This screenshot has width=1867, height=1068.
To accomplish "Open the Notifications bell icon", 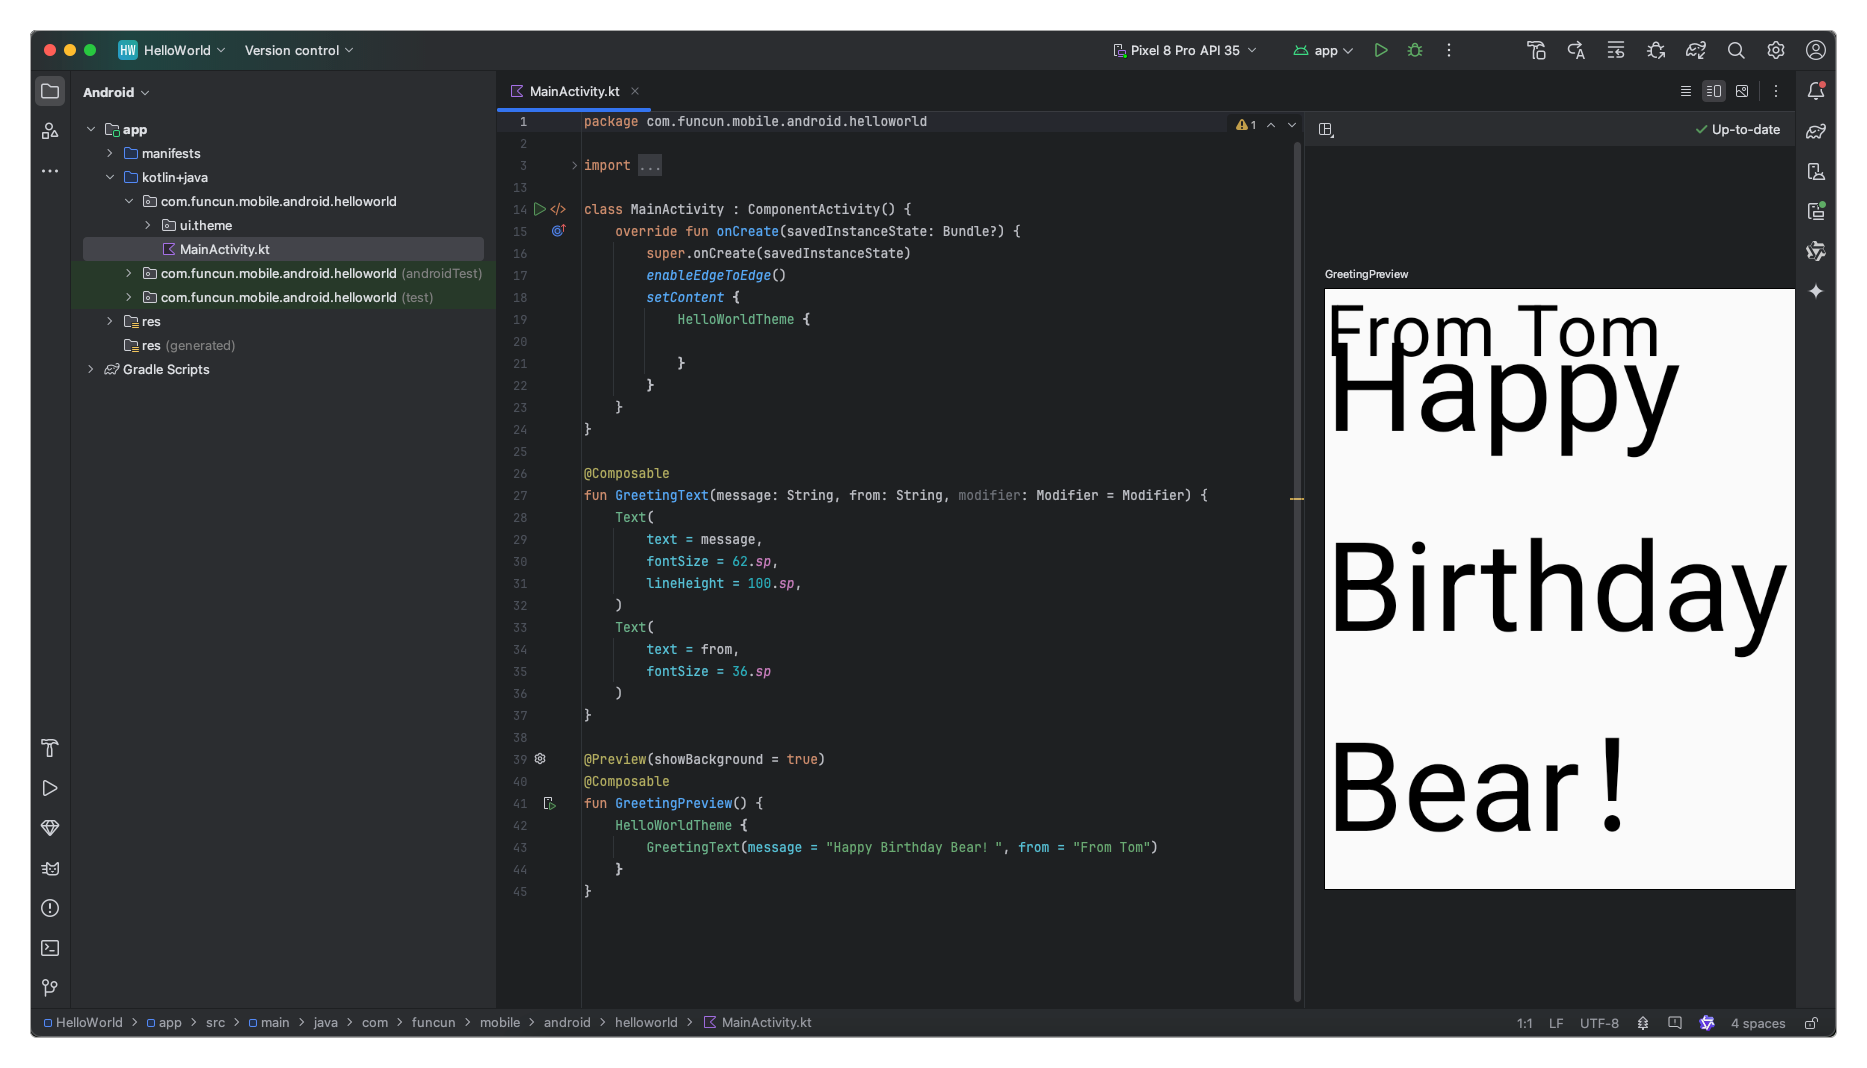I will pos(1816,91).
